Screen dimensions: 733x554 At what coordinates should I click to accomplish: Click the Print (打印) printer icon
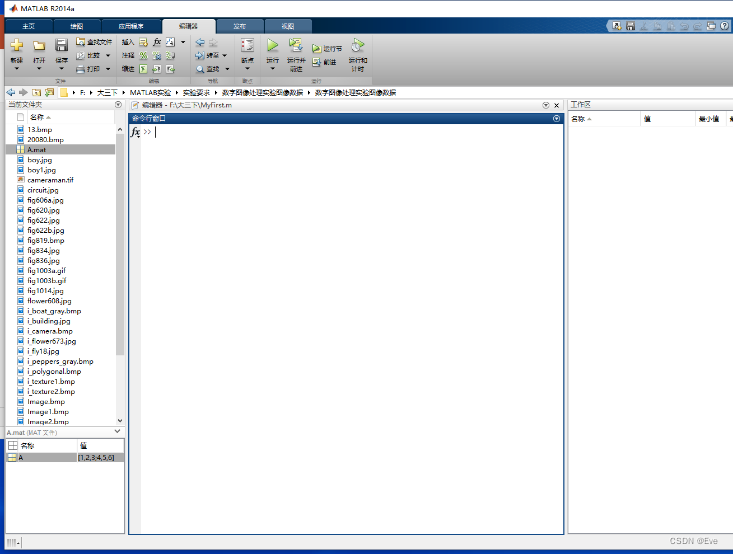(x=80, y=69)
